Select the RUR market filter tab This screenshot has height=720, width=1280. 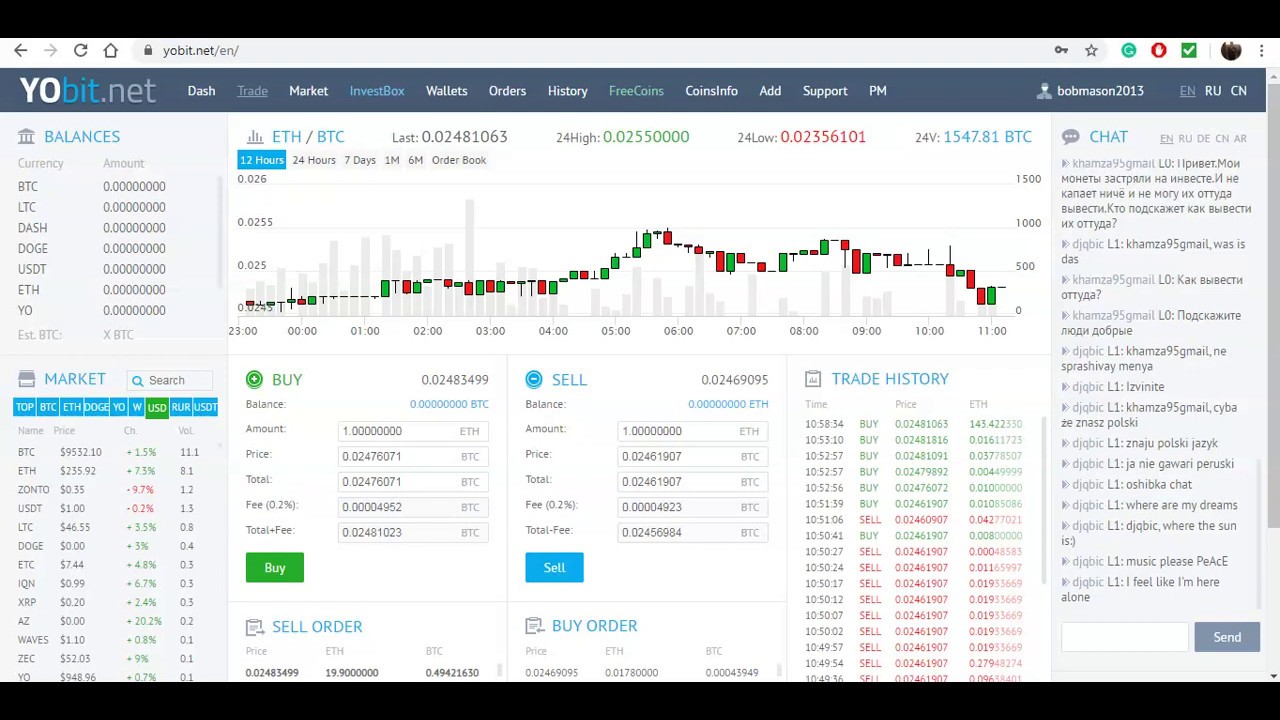pos(181,407)
